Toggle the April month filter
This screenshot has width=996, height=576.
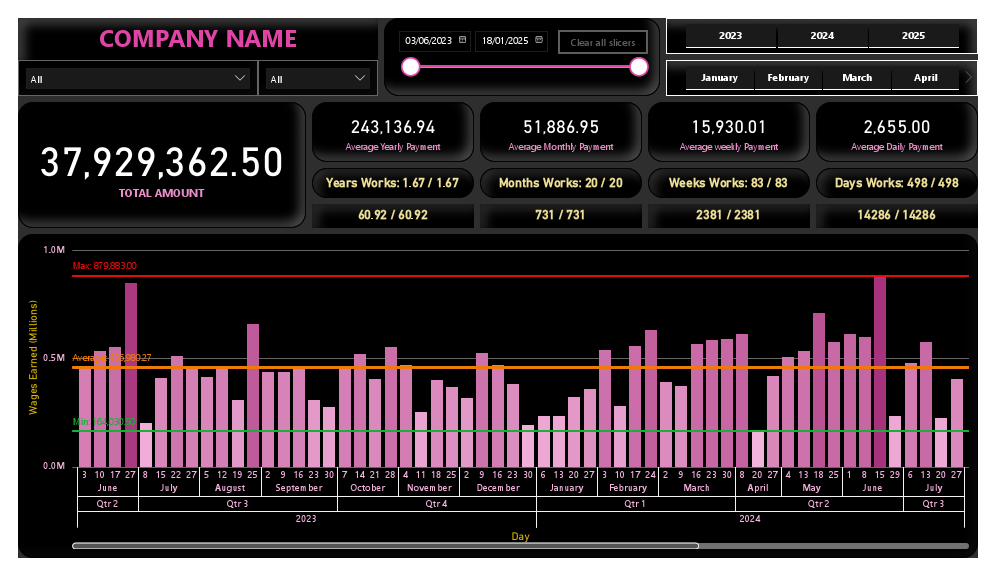[x=925, y=77]
